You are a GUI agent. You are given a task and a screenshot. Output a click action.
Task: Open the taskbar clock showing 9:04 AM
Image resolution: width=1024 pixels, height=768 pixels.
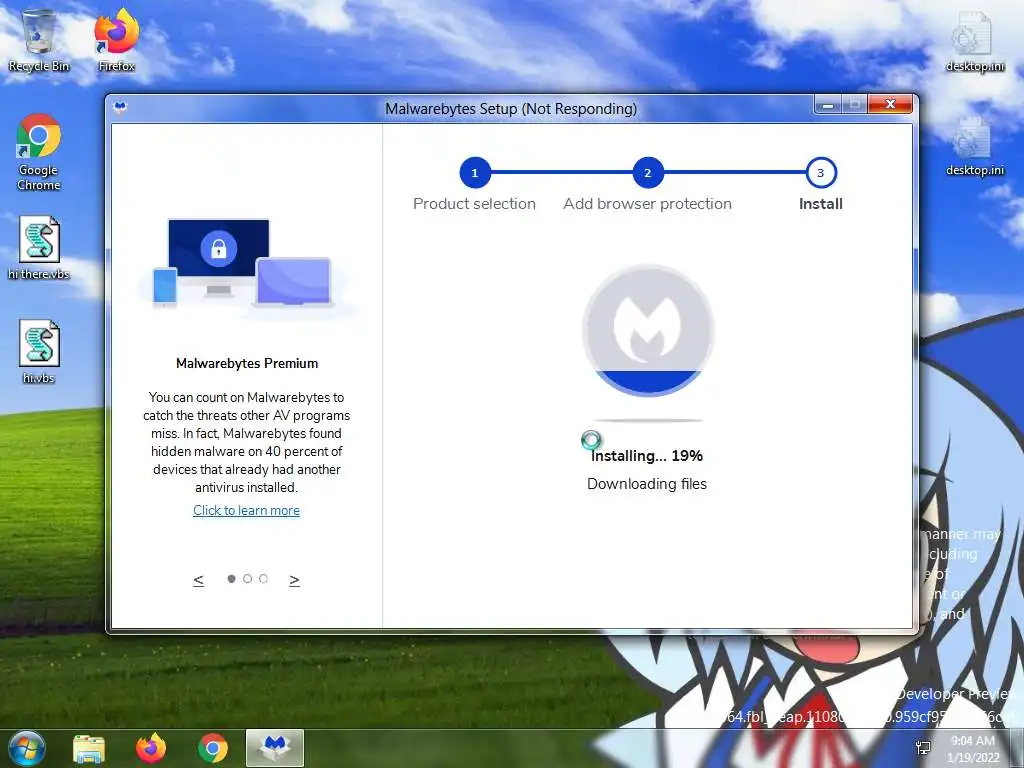coord(973,749)
